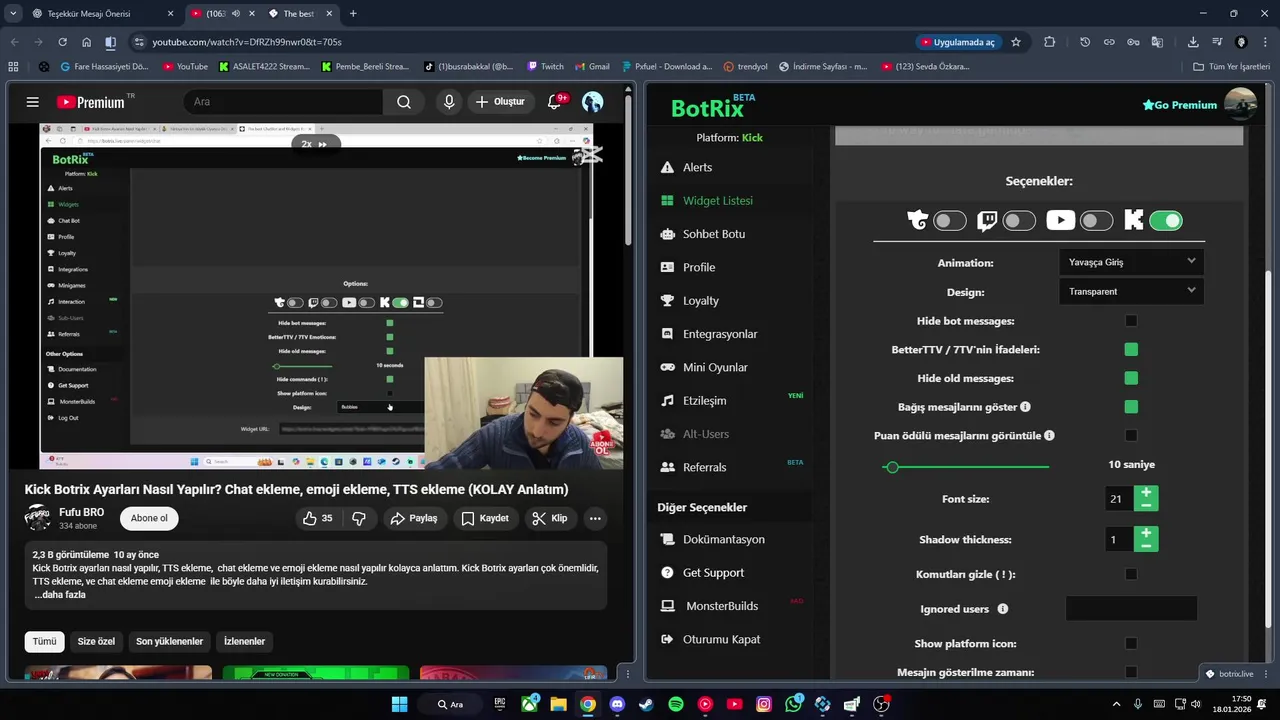Select Size özel filter chip
The image size is (1280, 720).
(x=96, y=641)
